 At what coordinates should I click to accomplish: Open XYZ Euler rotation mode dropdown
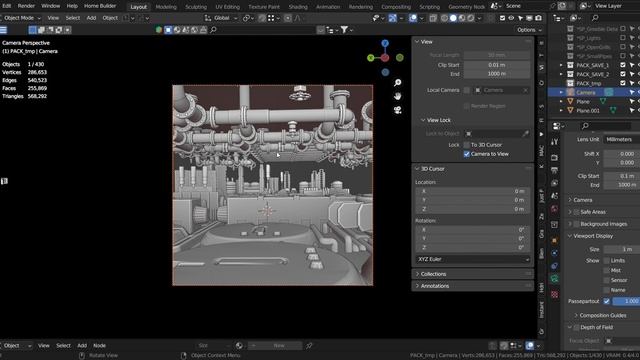(473, 259)
